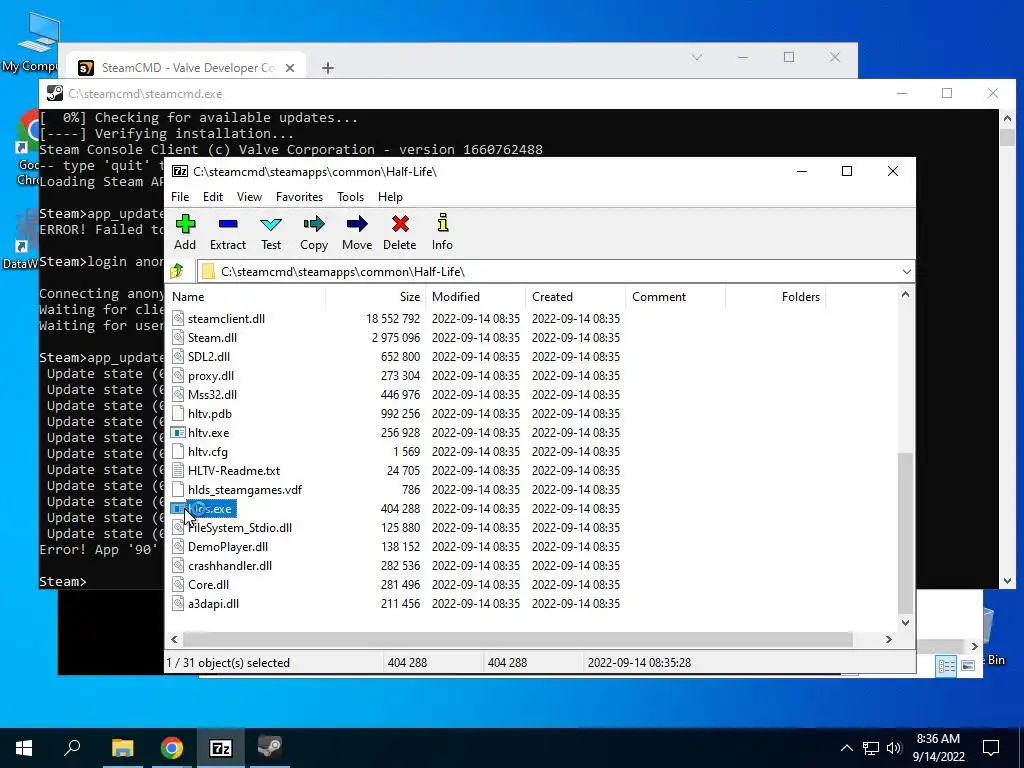Open the Edit menu in 7-Zip
The height and width of the screenshot is (768, 1024).
[213, 197]
